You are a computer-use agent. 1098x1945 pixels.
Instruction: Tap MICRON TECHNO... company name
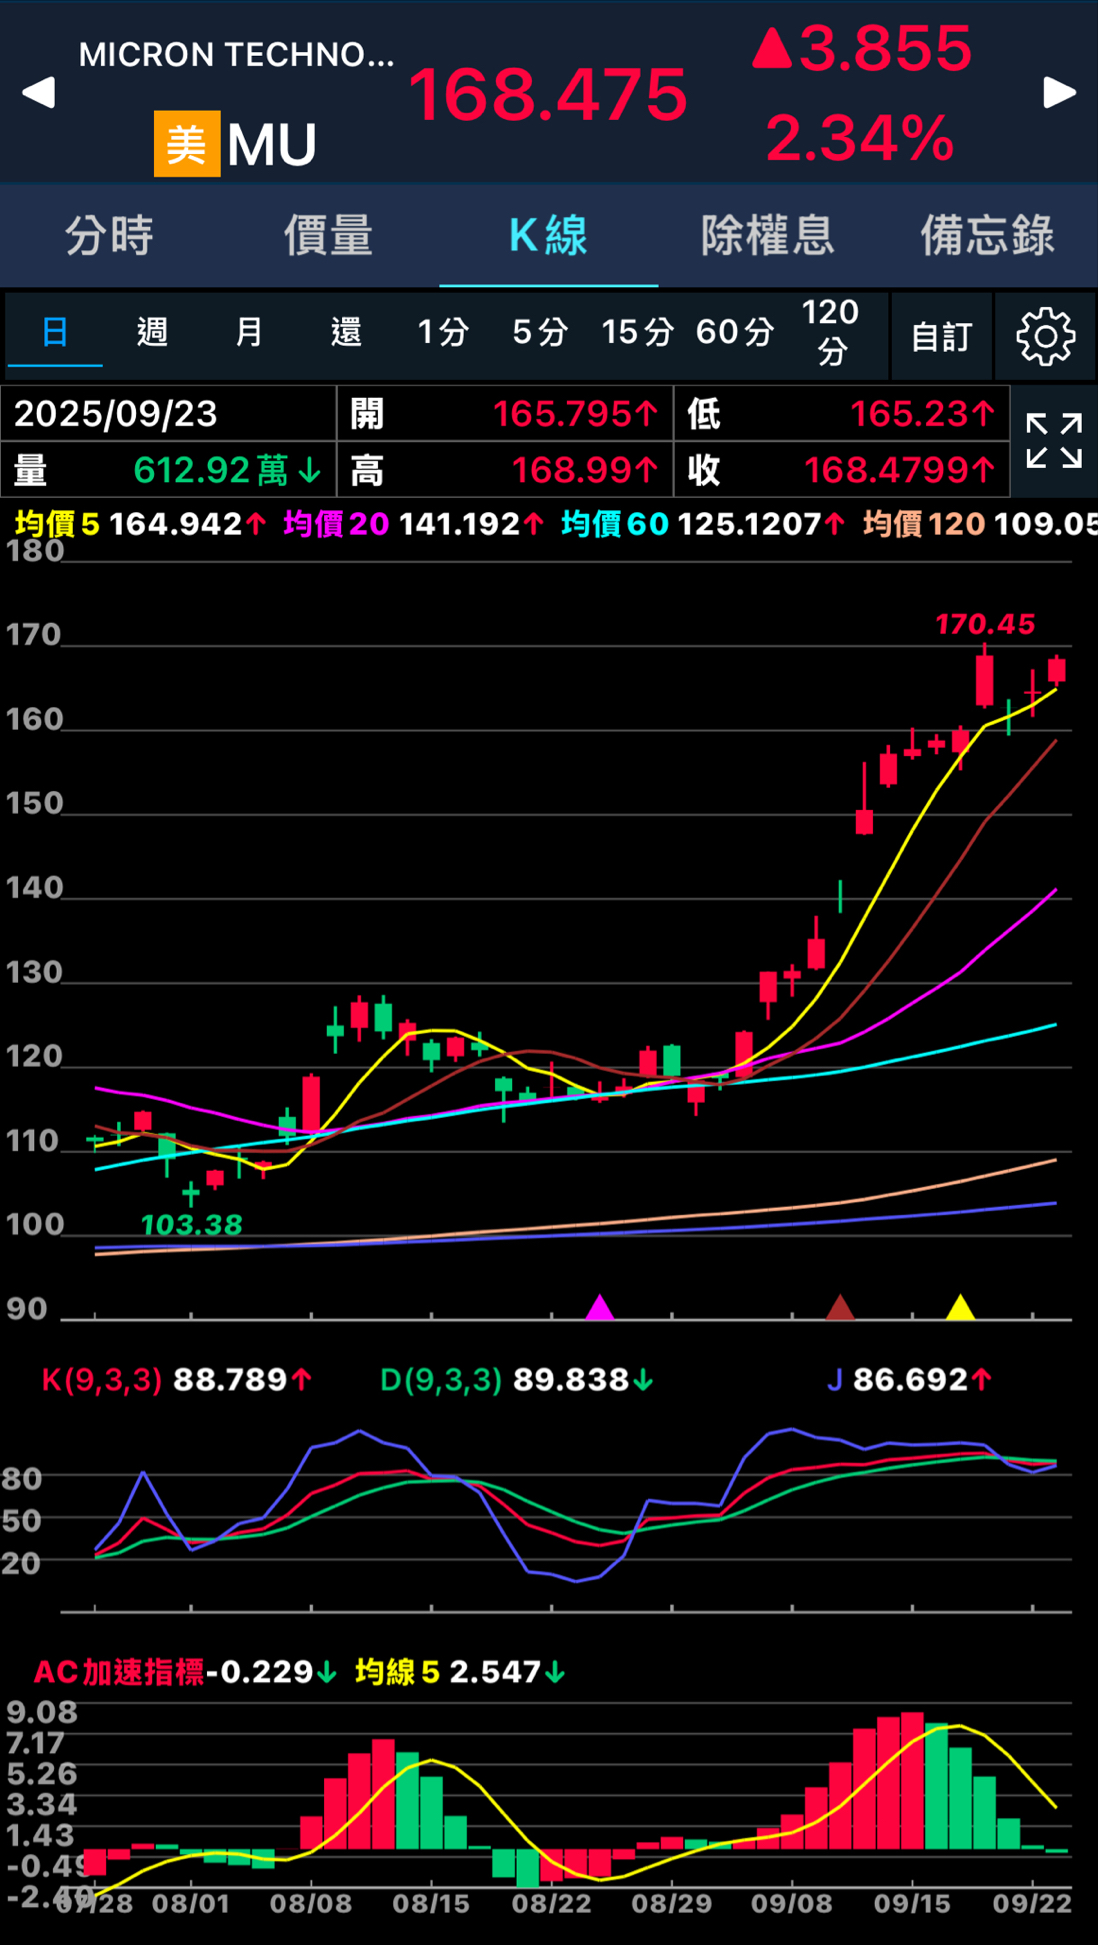(236, 54)
